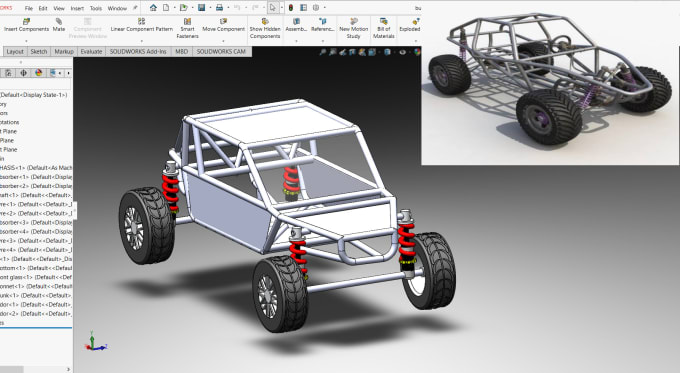680x373 pixels.
Task: Click Zoom to Fit magnifier icon
Action: pos(322,52)
